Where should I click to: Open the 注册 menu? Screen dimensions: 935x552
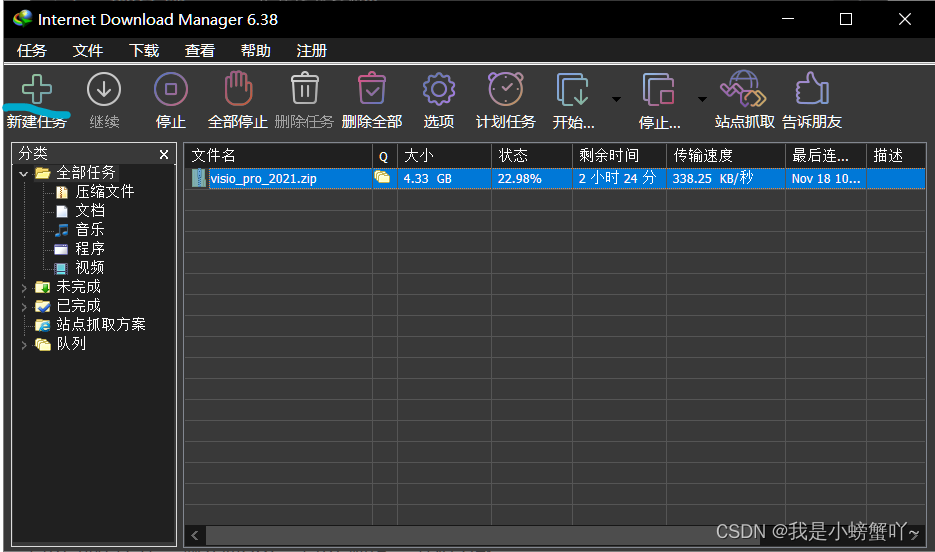[312, 51]
